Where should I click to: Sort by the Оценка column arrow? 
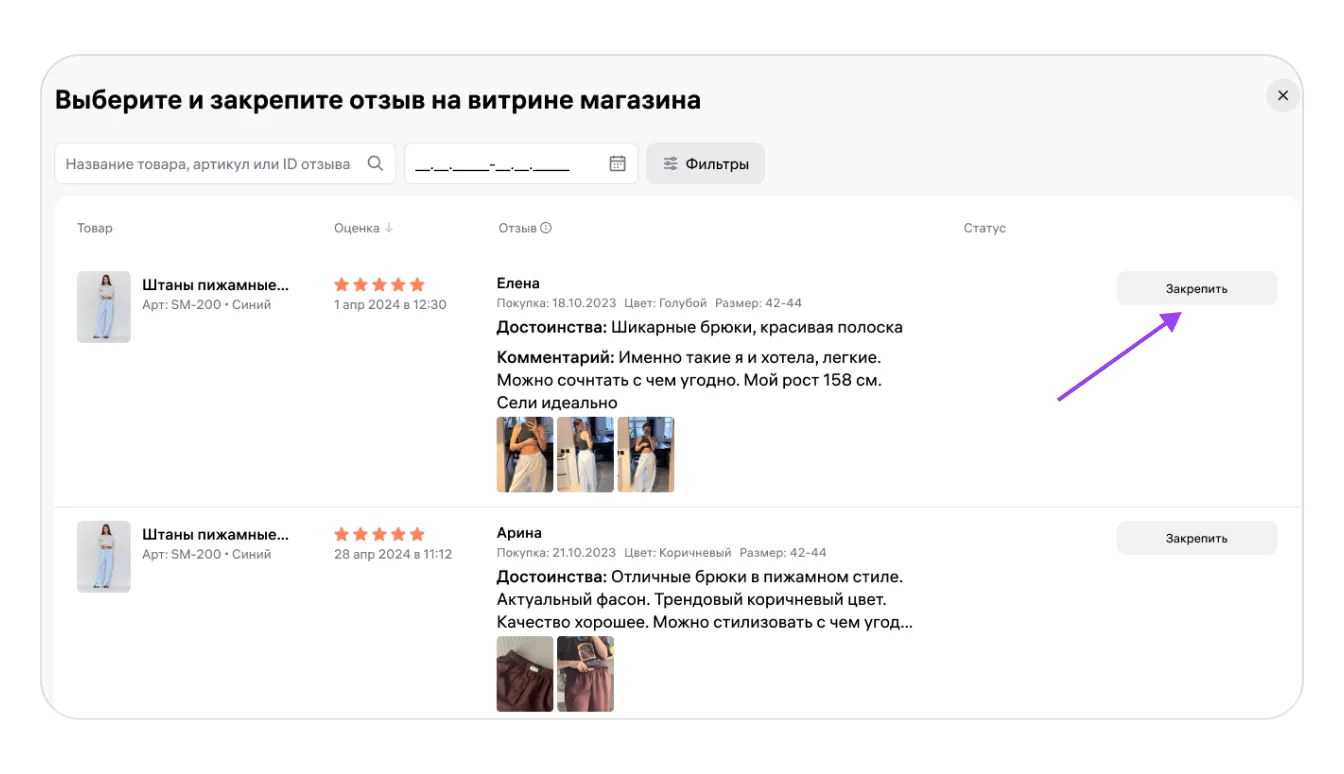389,228
